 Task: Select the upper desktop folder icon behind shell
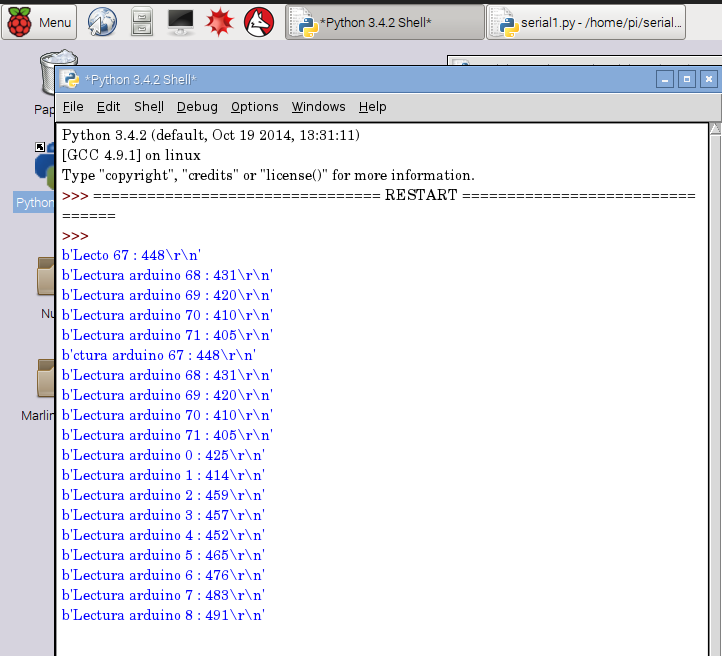(46, 276)
